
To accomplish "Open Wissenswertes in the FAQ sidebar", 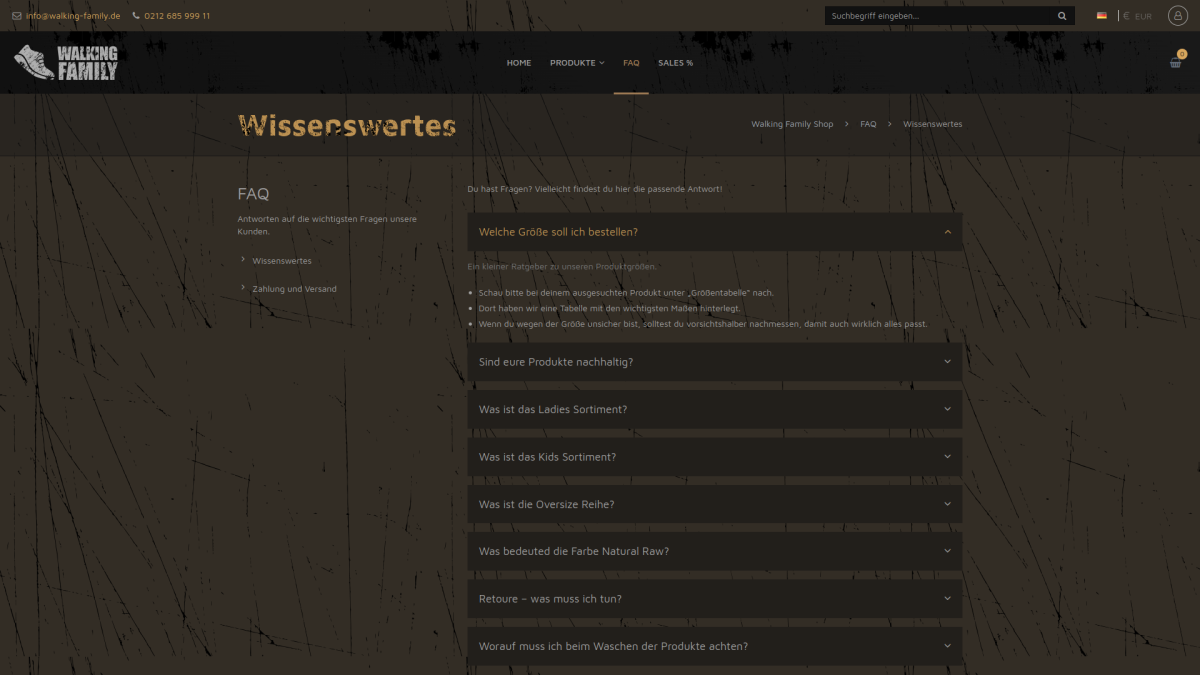I will click(x=282, y=261).
